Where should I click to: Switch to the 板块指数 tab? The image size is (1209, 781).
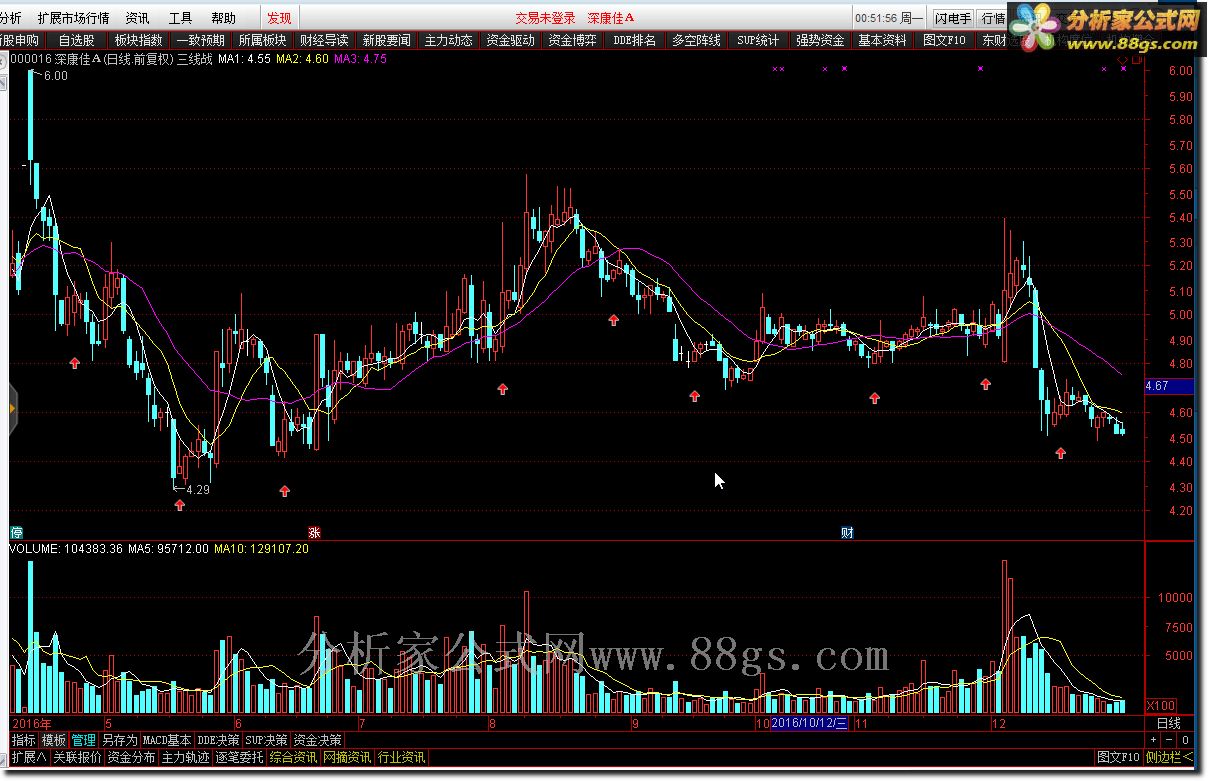point(138,40)
